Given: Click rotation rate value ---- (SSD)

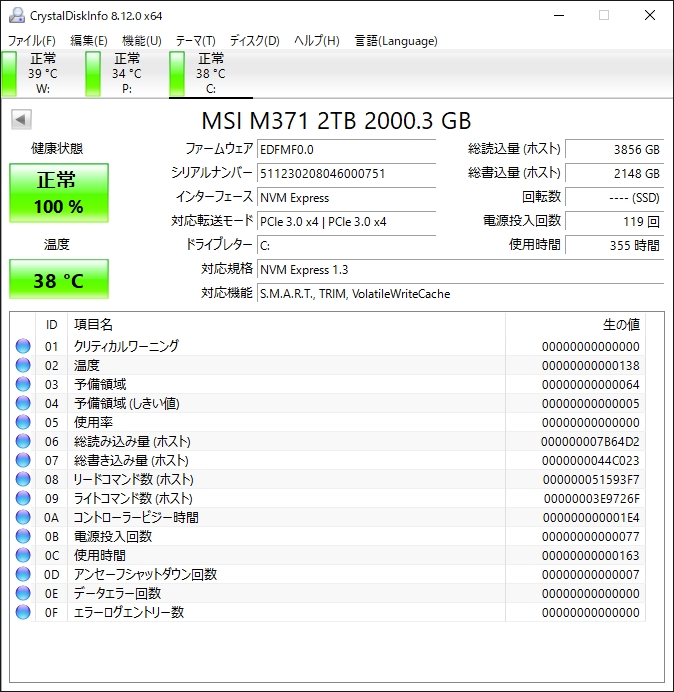Looking at the screenshot, I should point(614,197).
